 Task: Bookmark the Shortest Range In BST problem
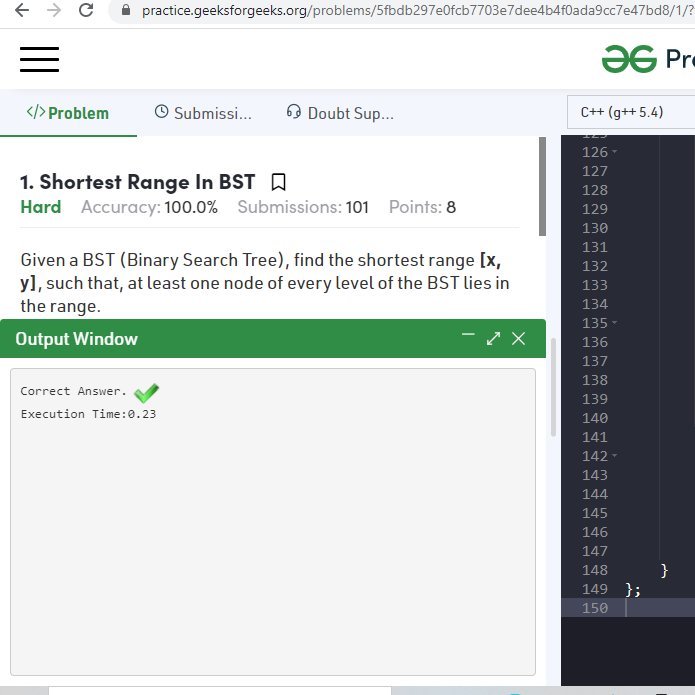point(278,182)
